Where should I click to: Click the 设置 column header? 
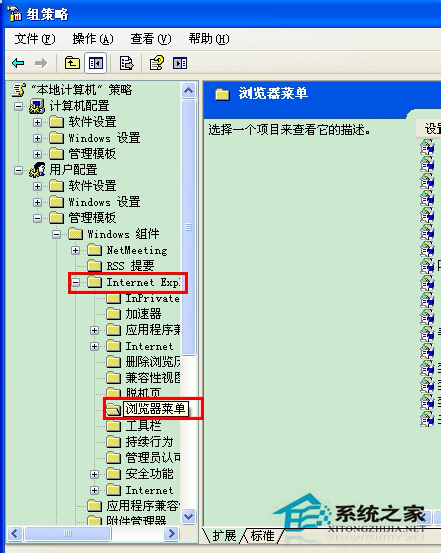point(429,129)
